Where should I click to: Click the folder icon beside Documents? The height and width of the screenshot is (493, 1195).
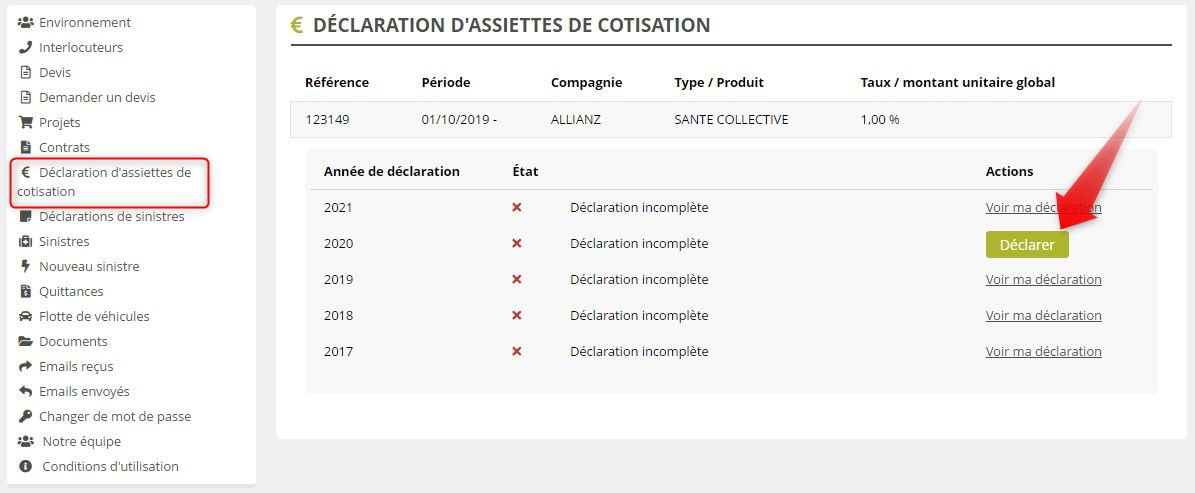[x=26, y=342]
